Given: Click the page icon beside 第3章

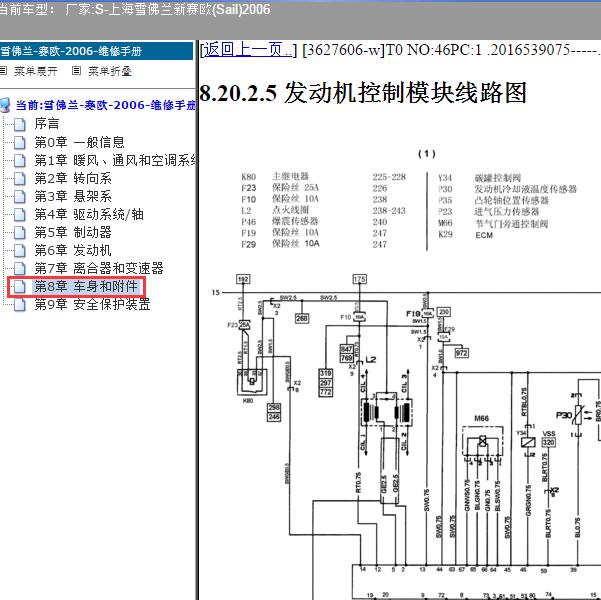Looking at the screenshot, I should pos(20,196).
